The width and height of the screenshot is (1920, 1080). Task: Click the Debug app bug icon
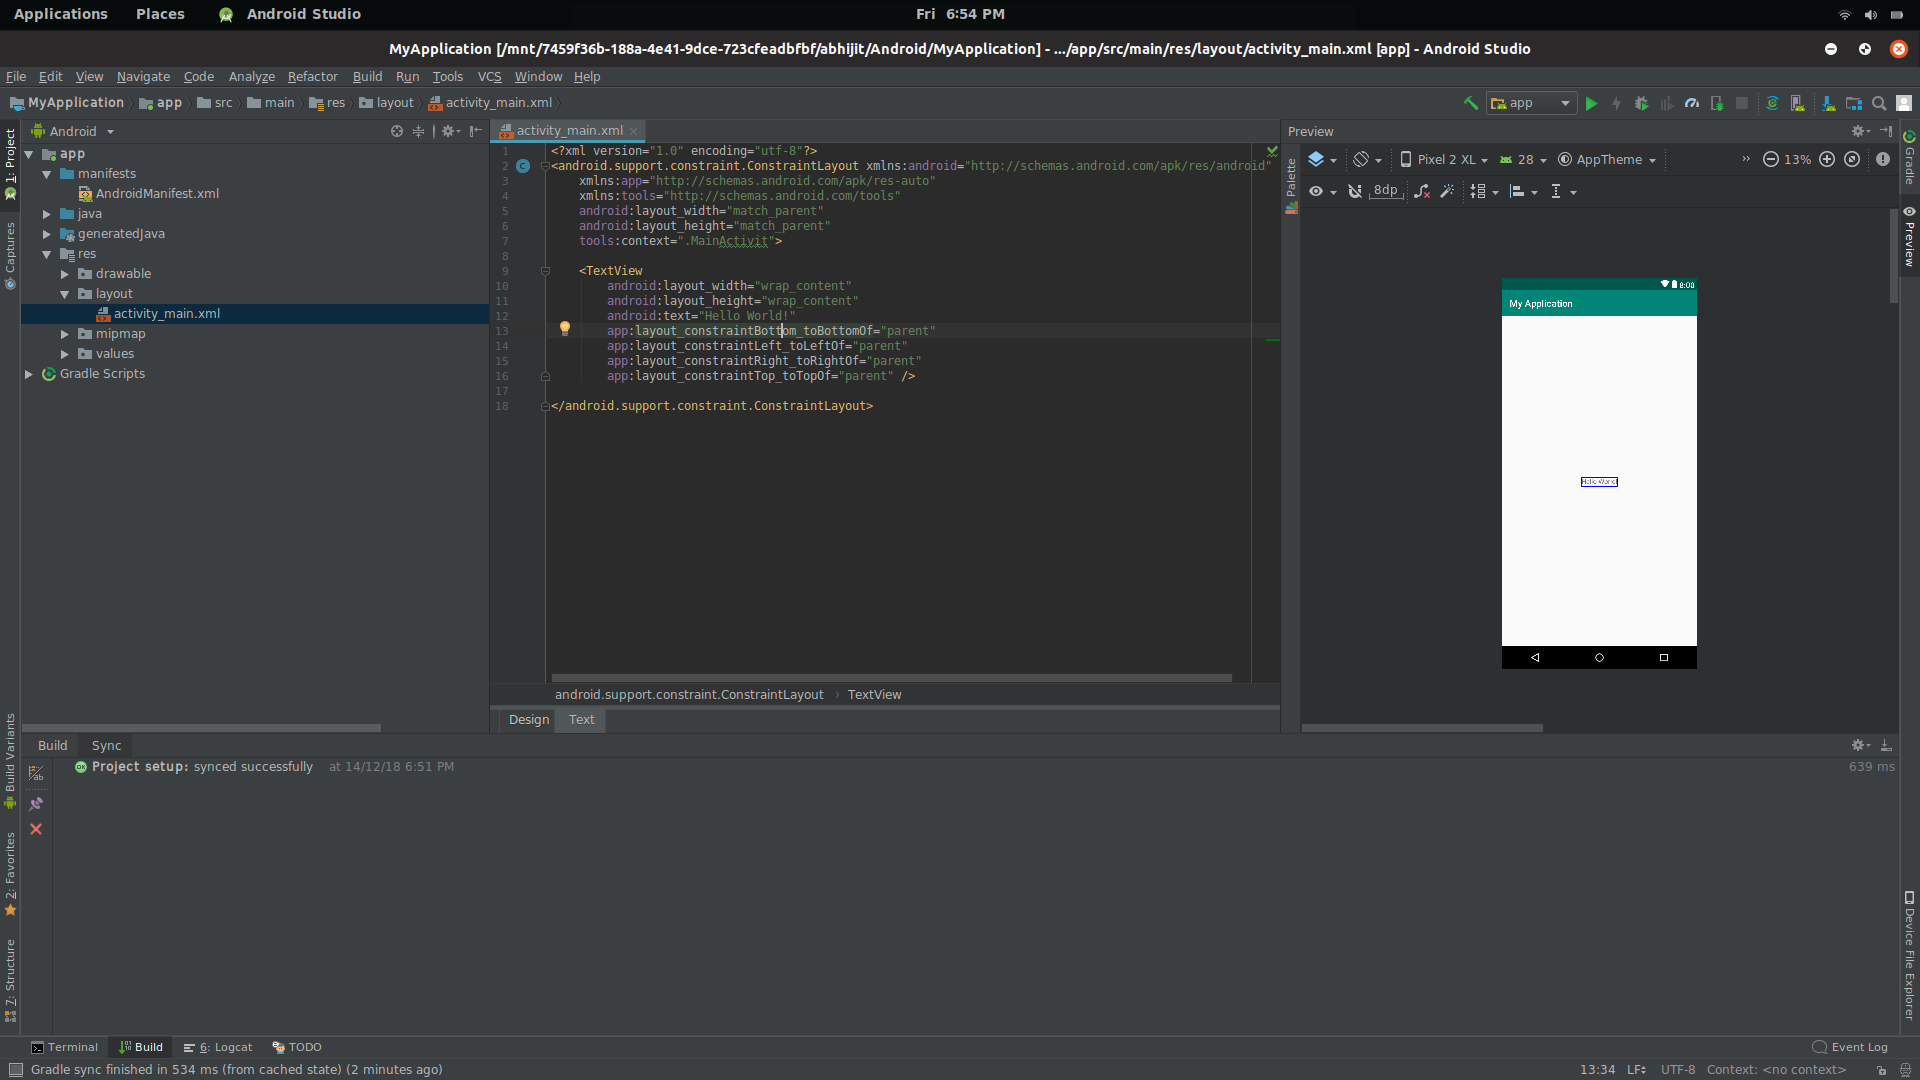pyautogui.click(x=1641, y=103)
